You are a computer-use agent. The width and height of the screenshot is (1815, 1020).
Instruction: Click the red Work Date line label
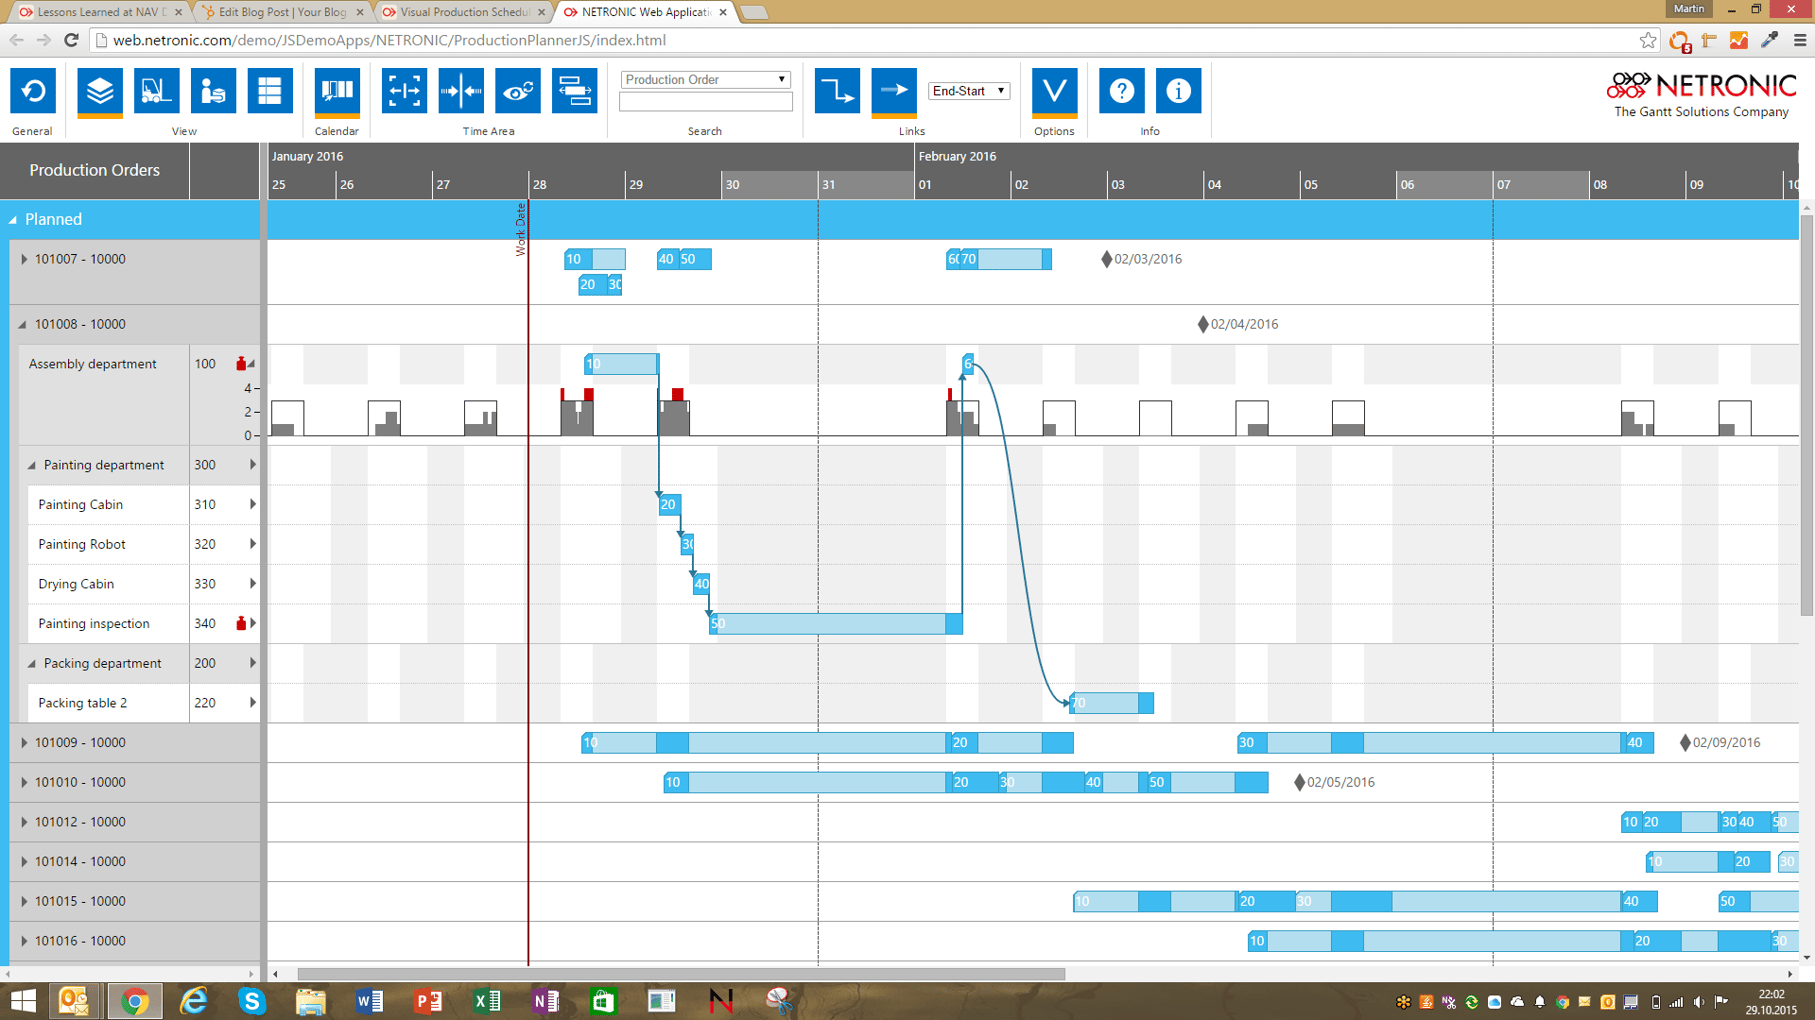[521, 230]
